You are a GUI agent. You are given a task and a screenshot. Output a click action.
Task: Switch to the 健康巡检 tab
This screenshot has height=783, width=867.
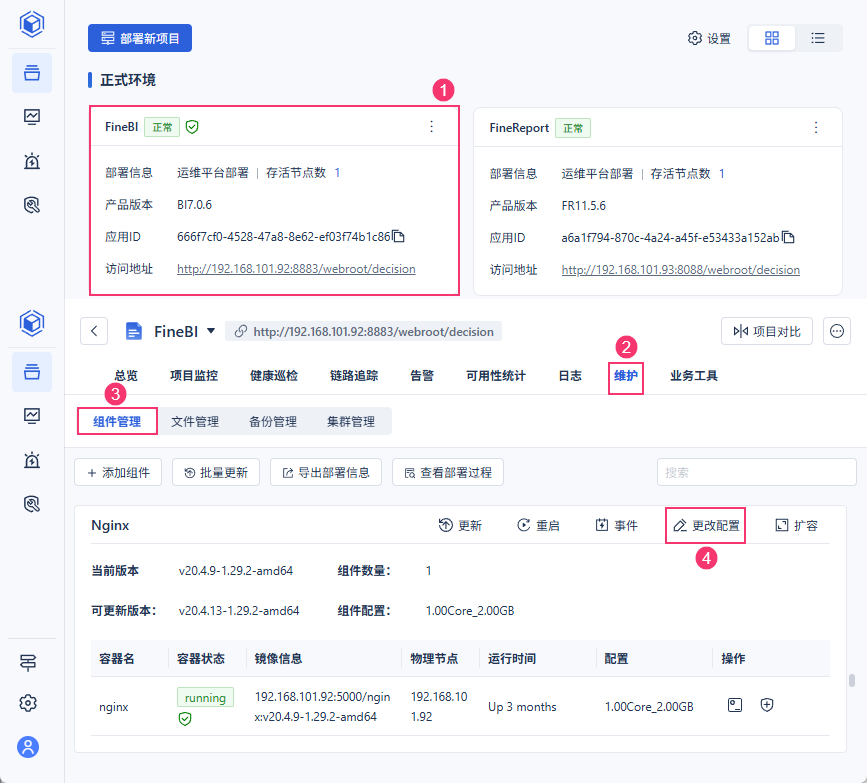pyautogui.click(x=274, y=376)
